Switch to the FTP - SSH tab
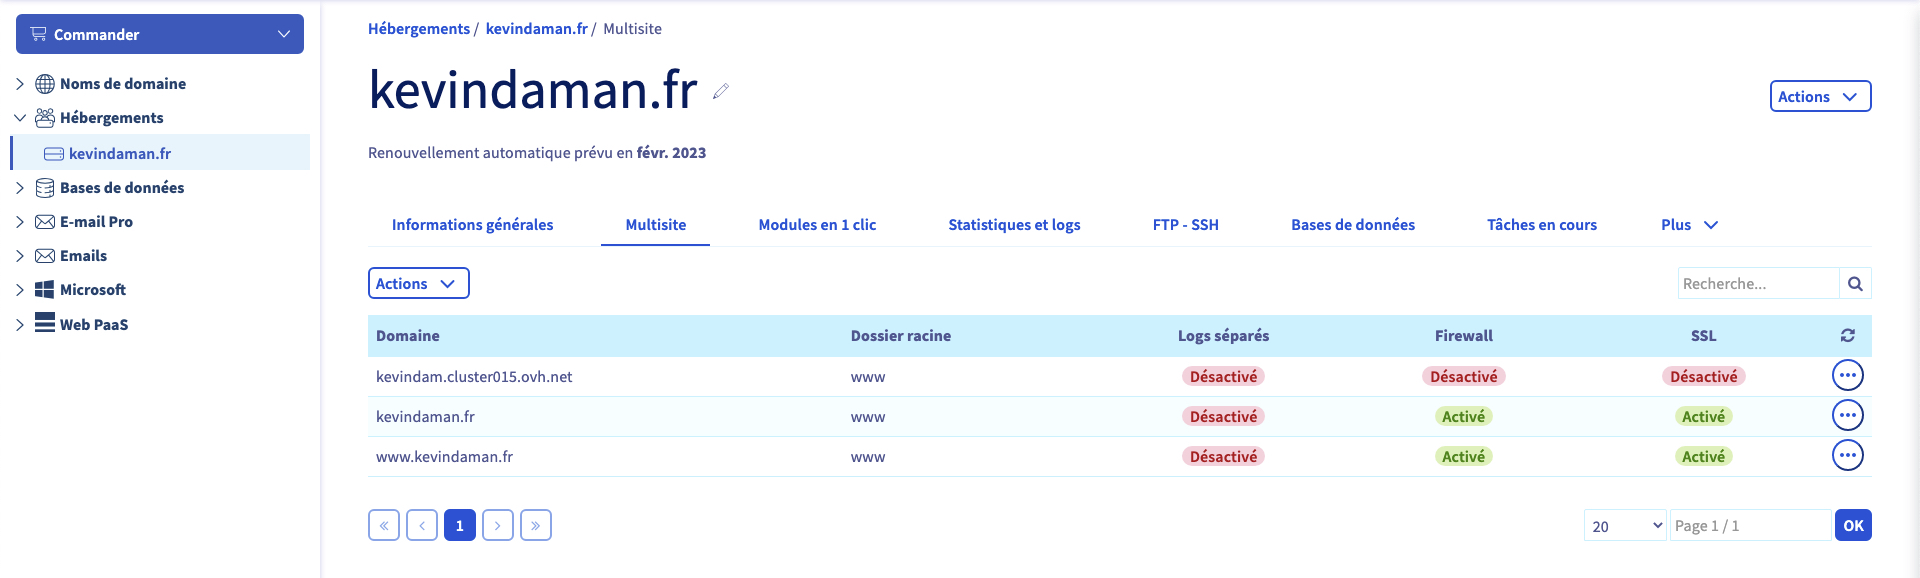 click(1185, 225)
